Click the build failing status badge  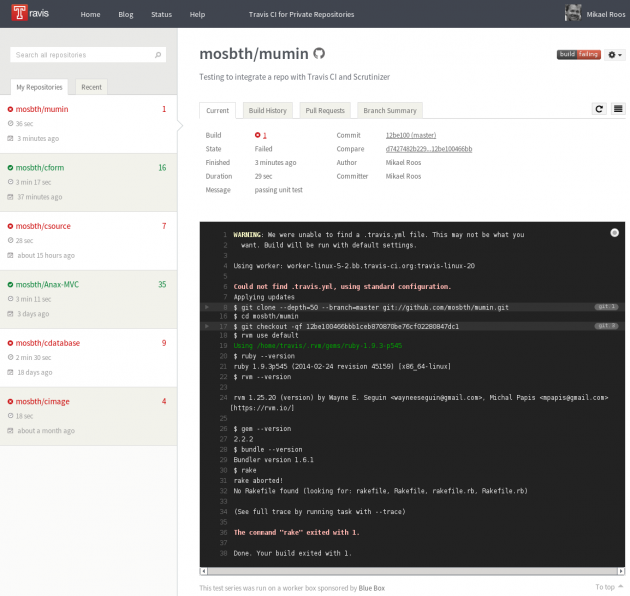click(579, 54)
